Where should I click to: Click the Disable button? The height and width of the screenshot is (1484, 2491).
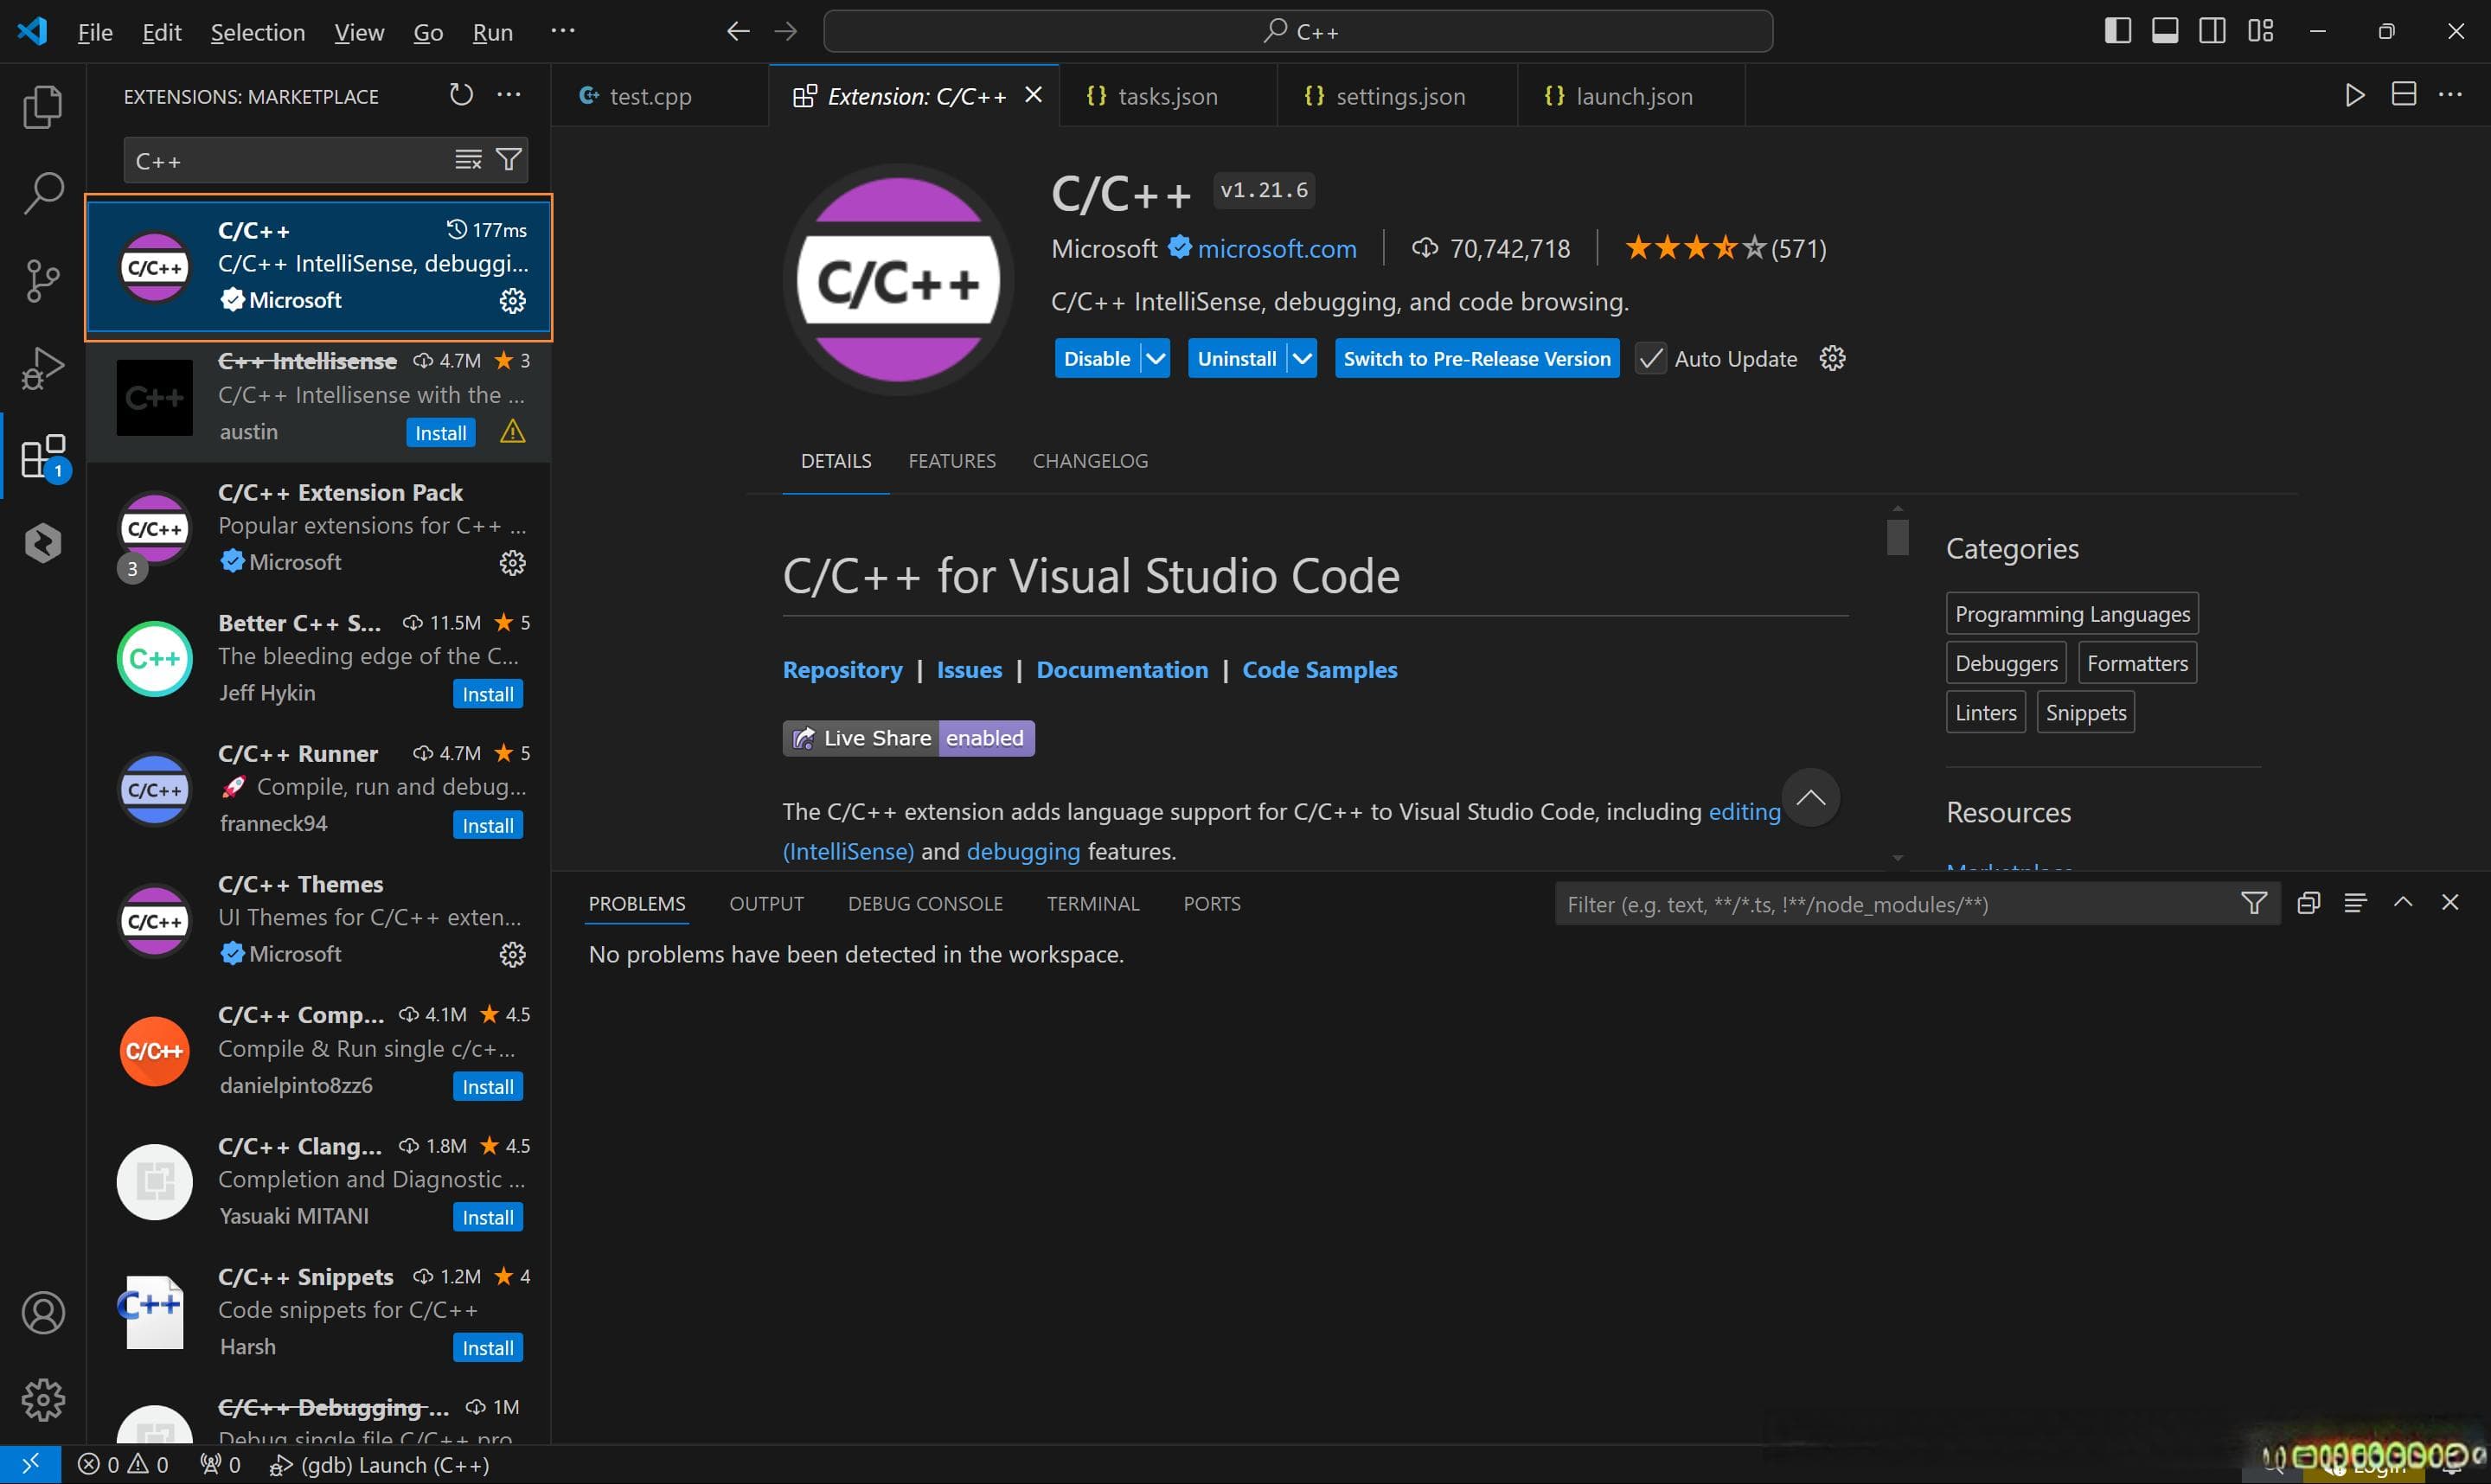(1097, 359)
